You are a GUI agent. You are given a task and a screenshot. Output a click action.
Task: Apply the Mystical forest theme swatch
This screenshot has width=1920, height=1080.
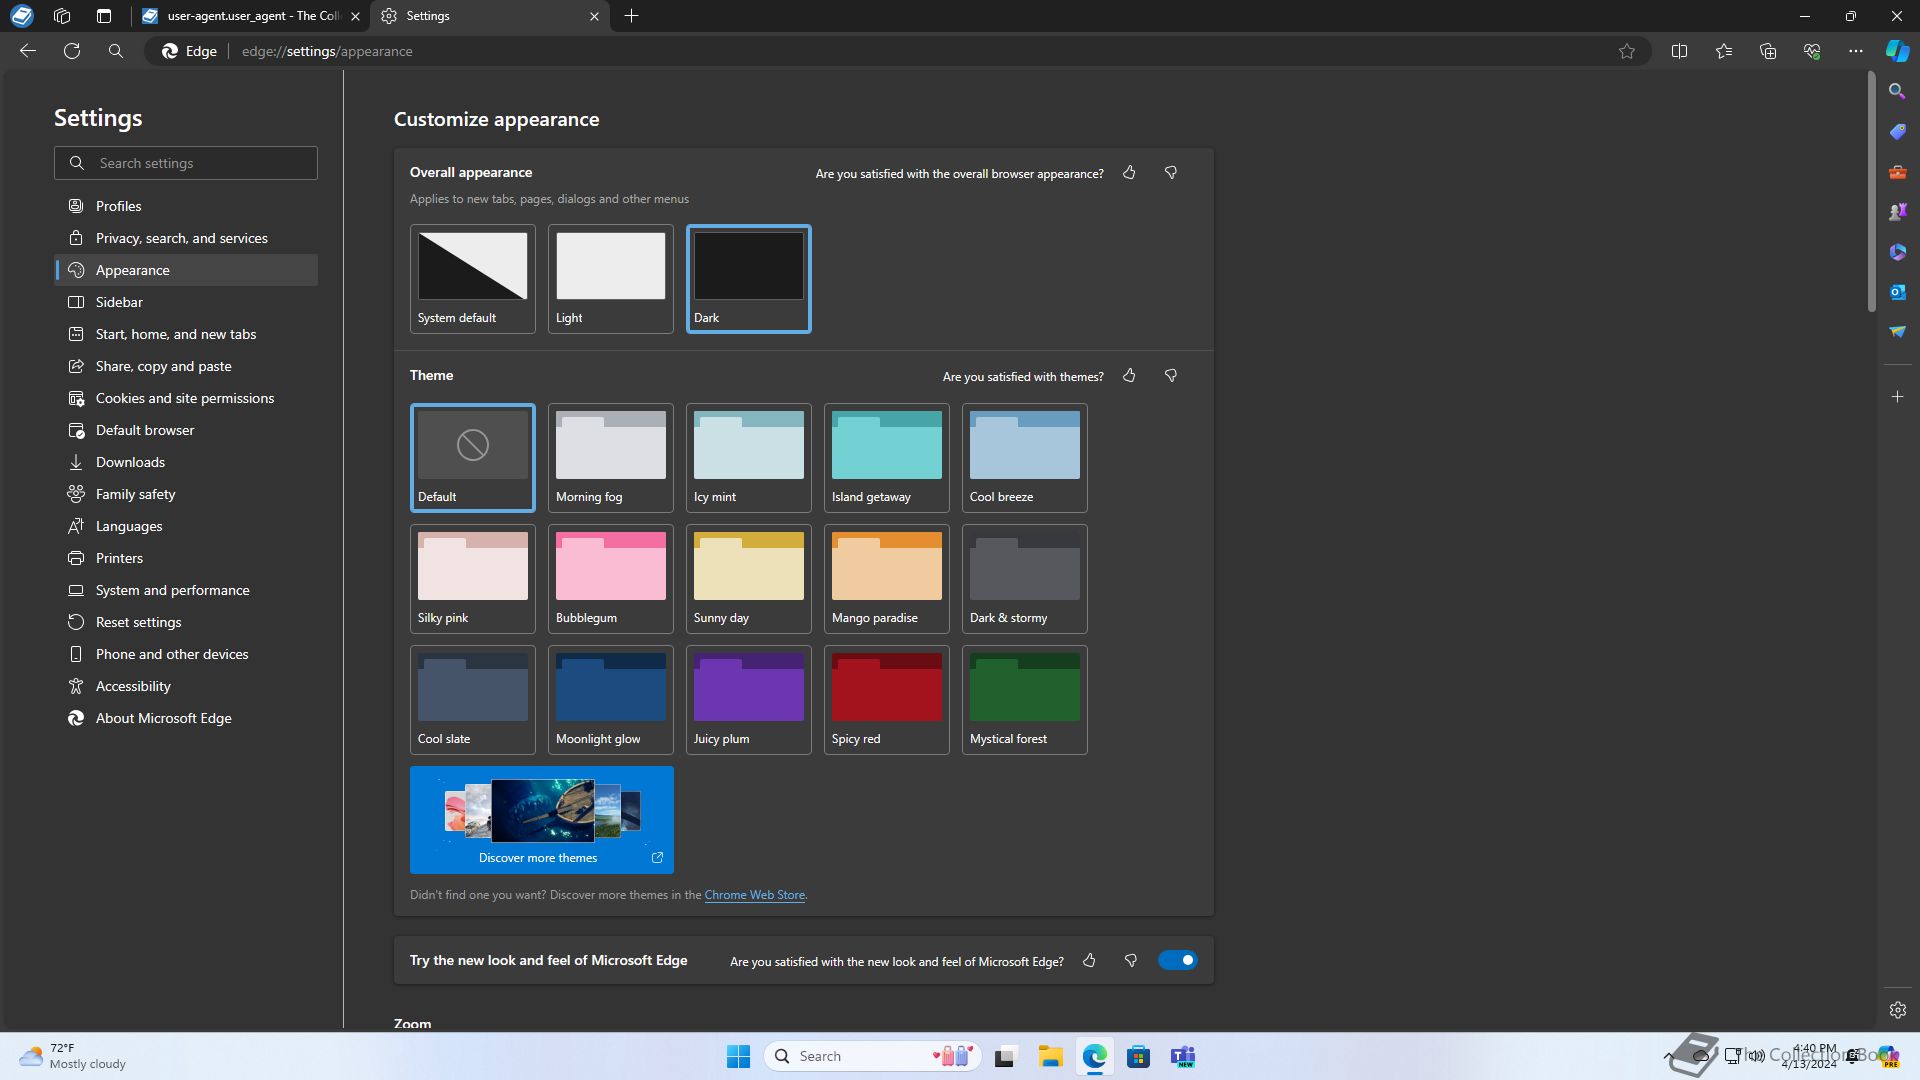[x=1025, y=700]
